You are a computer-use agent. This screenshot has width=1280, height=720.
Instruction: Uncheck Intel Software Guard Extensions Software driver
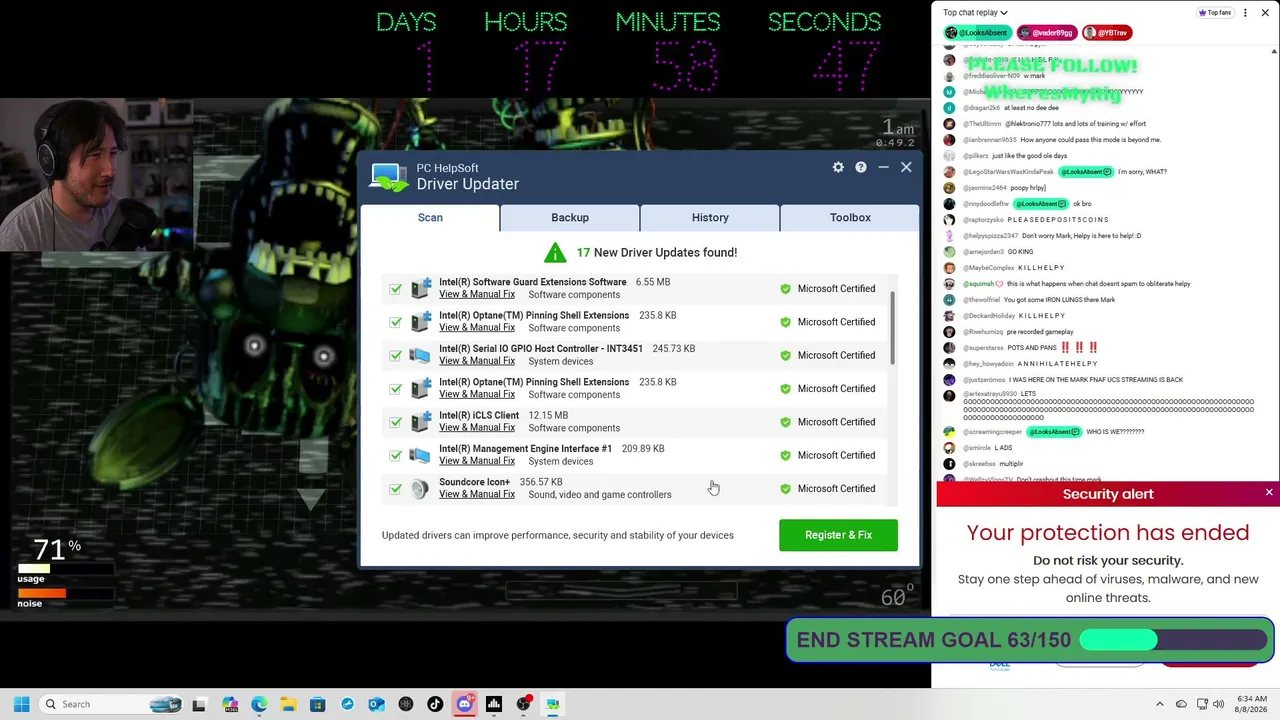point(396,289)
